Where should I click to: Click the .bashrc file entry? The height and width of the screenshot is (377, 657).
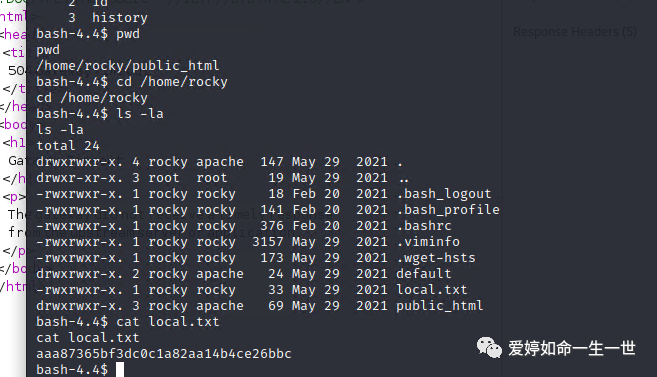[424, 226]
